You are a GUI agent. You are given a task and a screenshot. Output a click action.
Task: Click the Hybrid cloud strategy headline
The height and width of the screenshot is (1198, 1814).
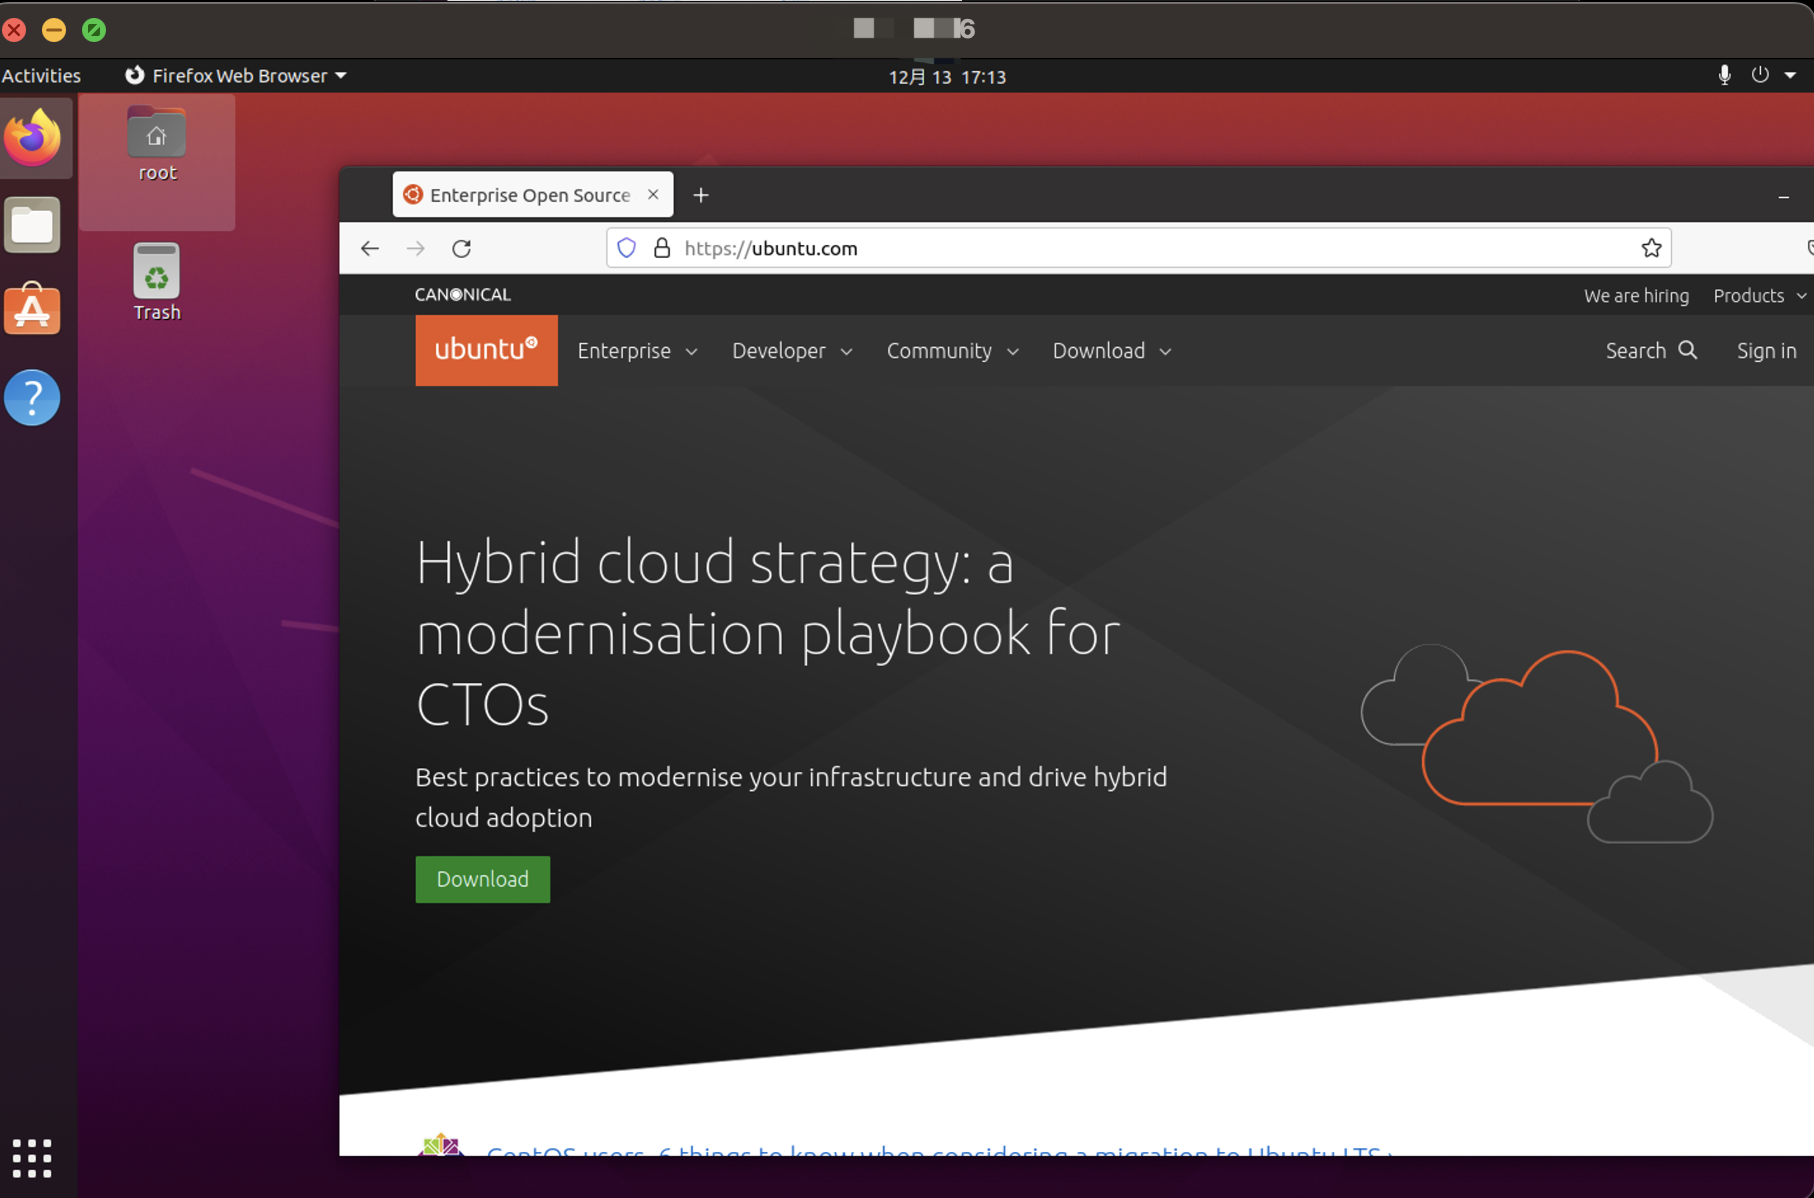click(767, 632)
